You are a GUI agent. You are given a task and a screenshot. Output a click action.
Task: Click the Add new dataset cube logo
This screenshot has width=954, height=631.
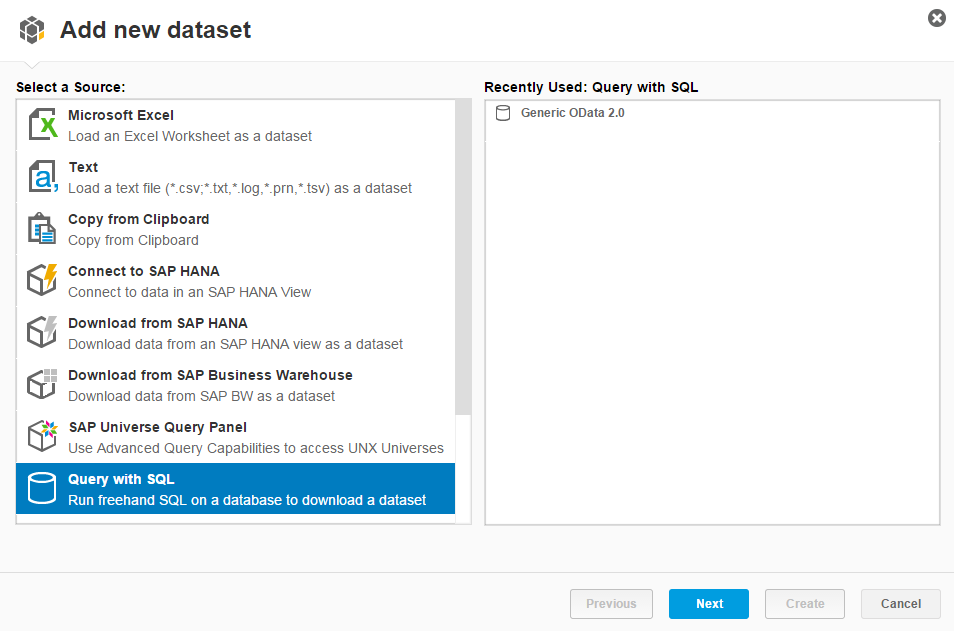coord(32,30)
